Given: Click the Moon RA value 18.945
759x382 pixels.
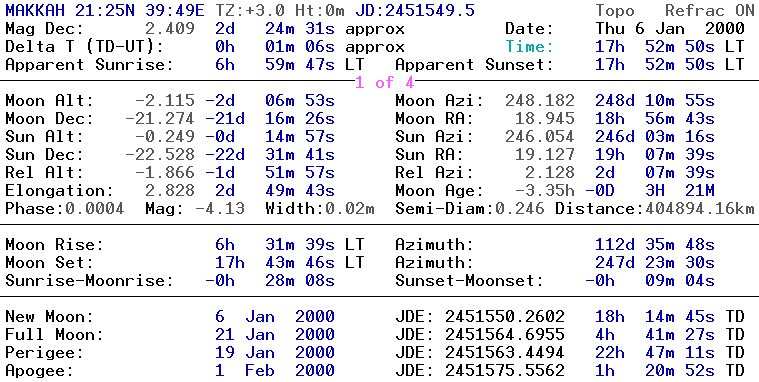Looking at the screenshot, I should pos(545,119).
